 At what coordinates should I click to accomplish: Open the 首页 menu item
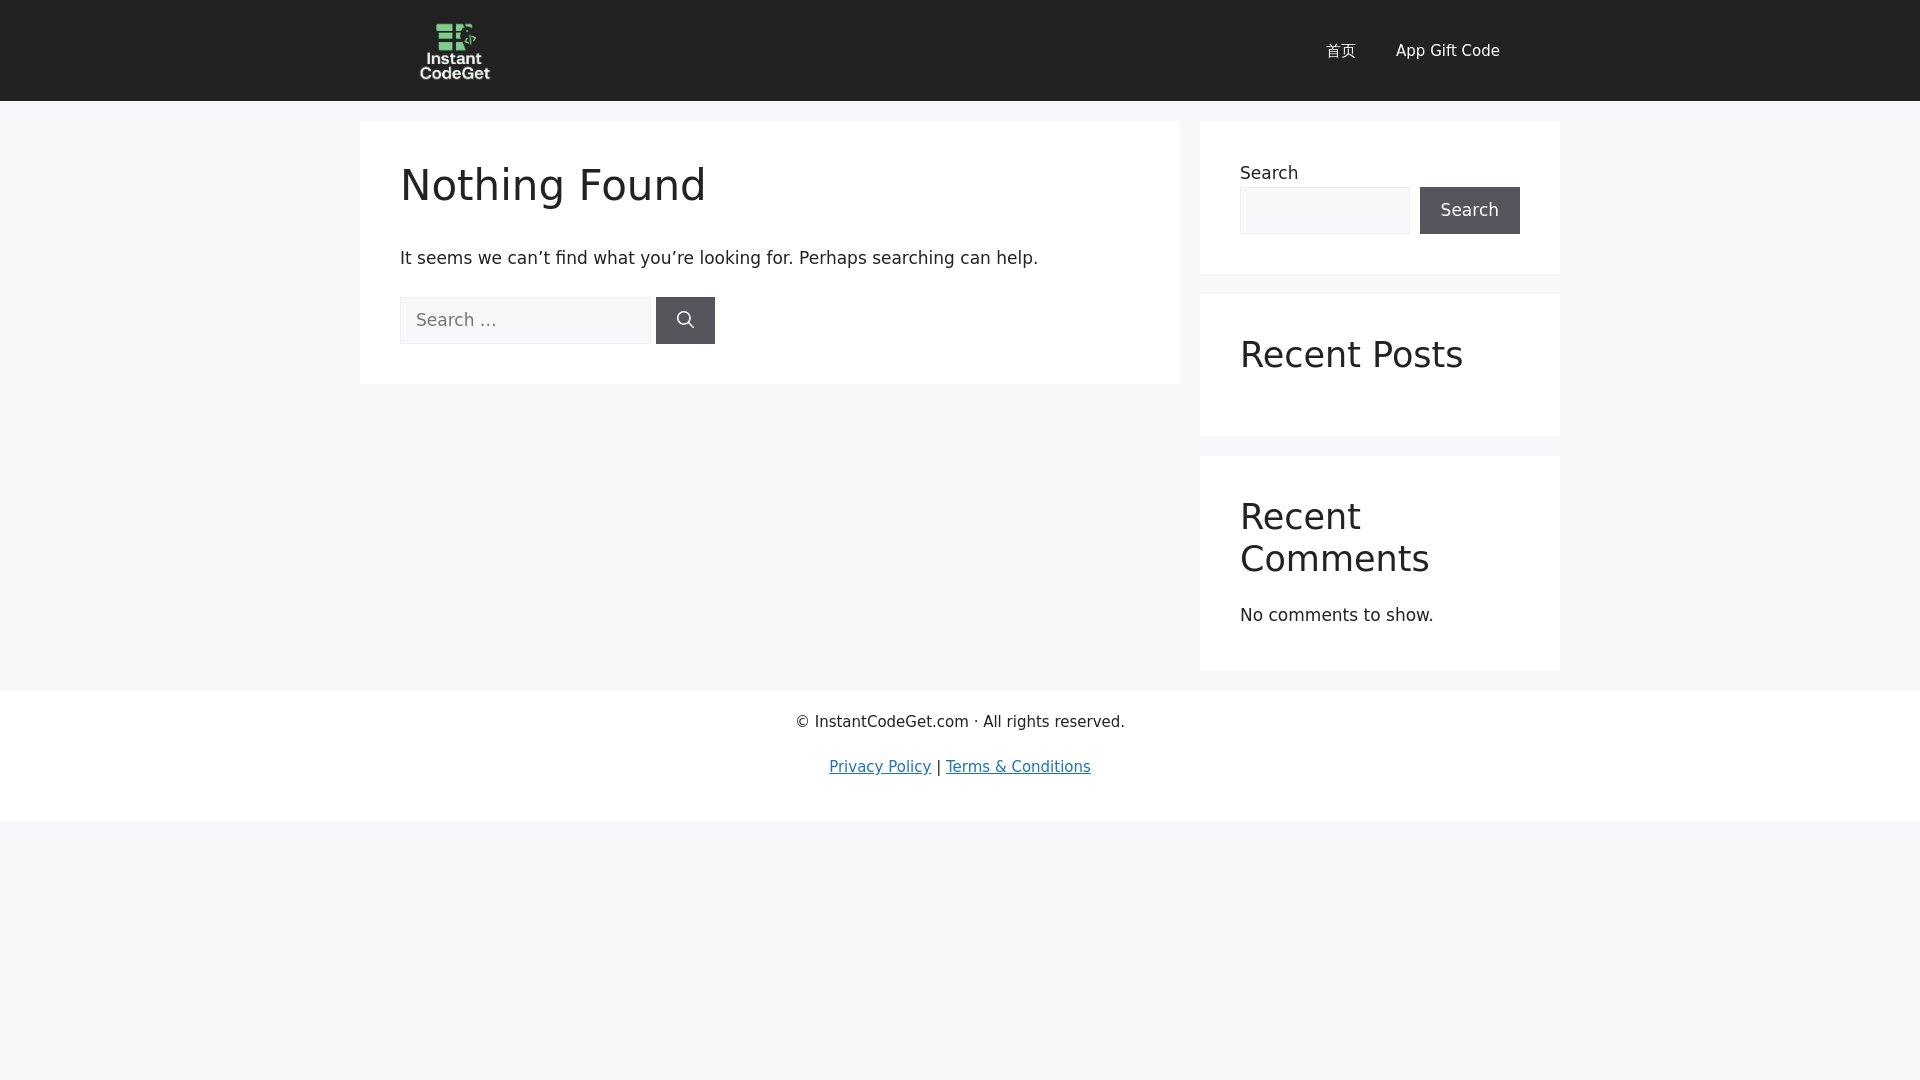click(x=1340, y=51)
